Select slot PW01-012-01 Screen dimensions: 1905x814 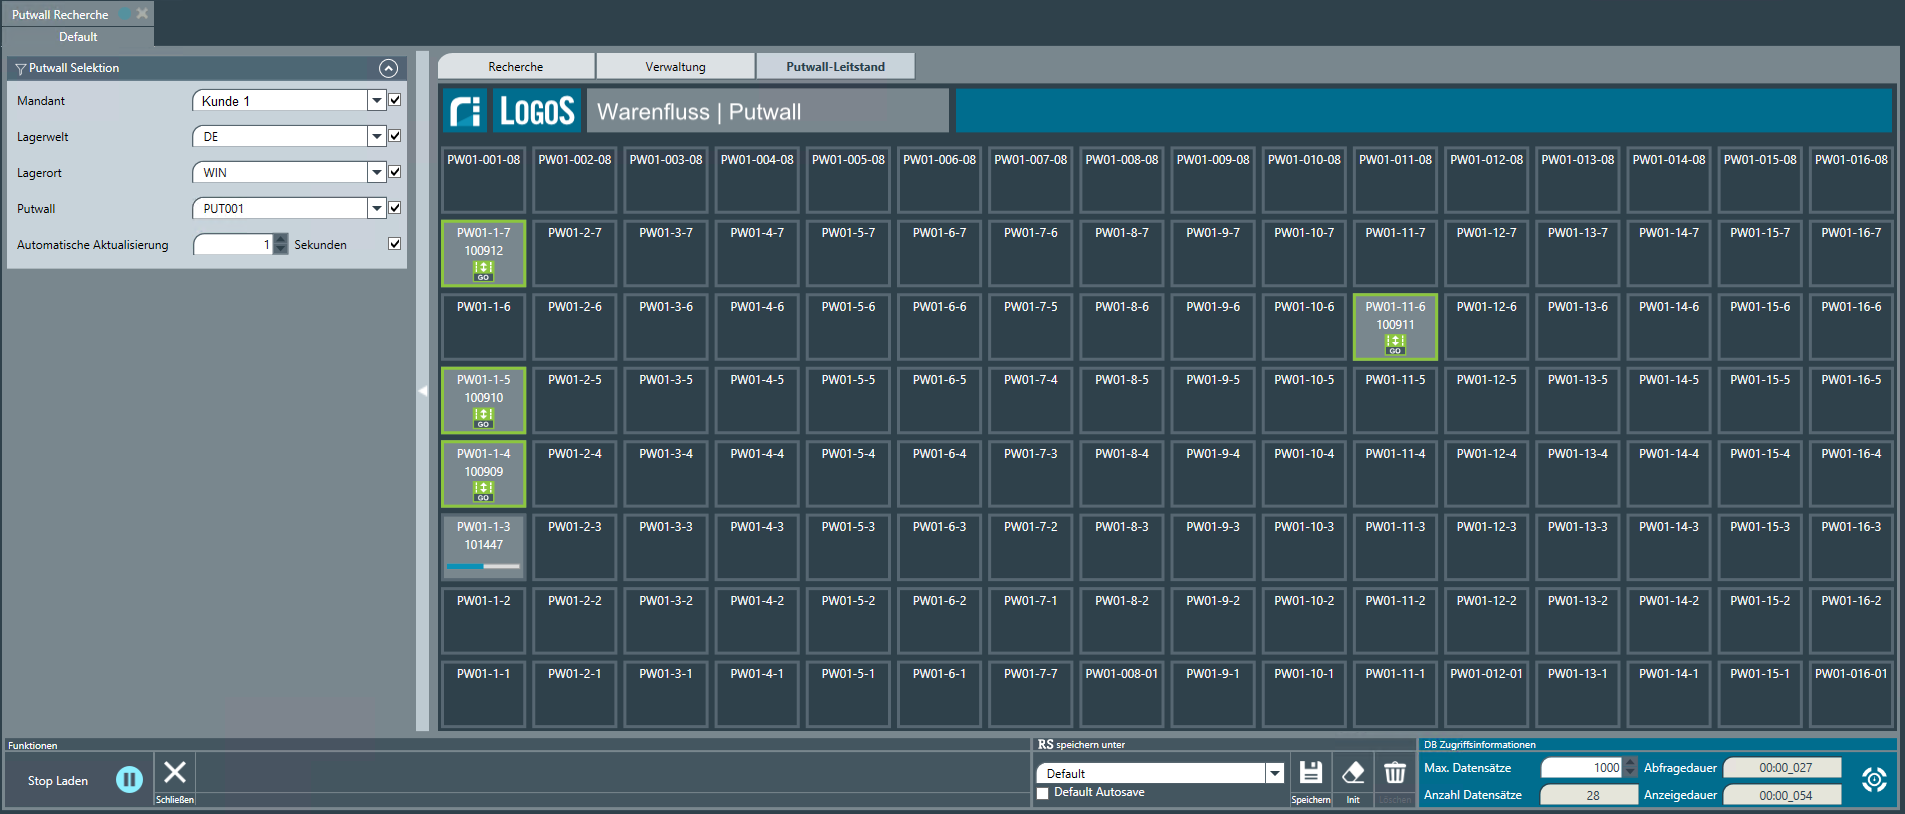pos(1486,694)
